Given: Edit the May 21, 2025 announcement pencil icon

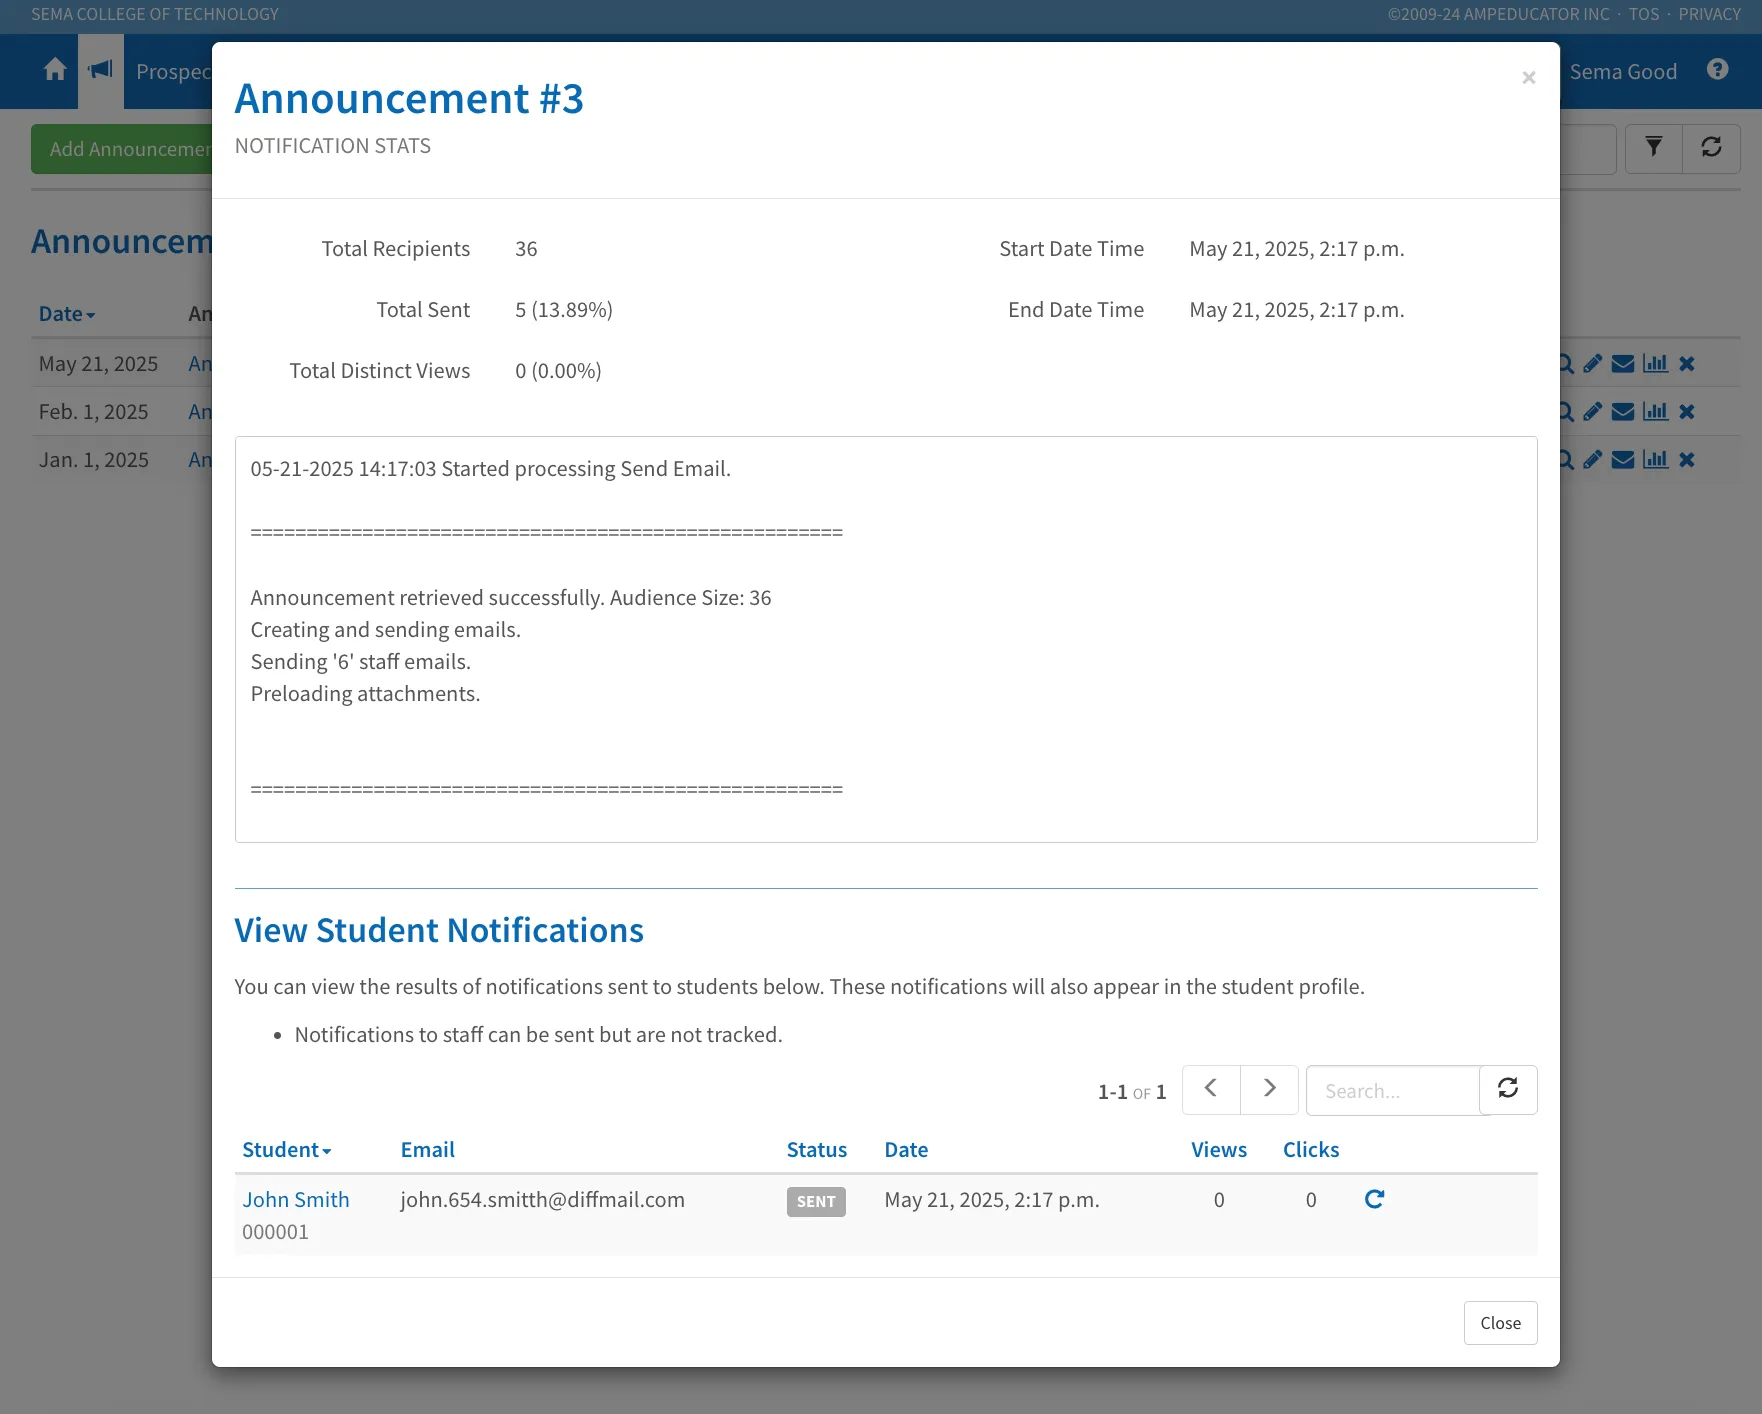Looking at the screenshot, I should pos(1592,364).
